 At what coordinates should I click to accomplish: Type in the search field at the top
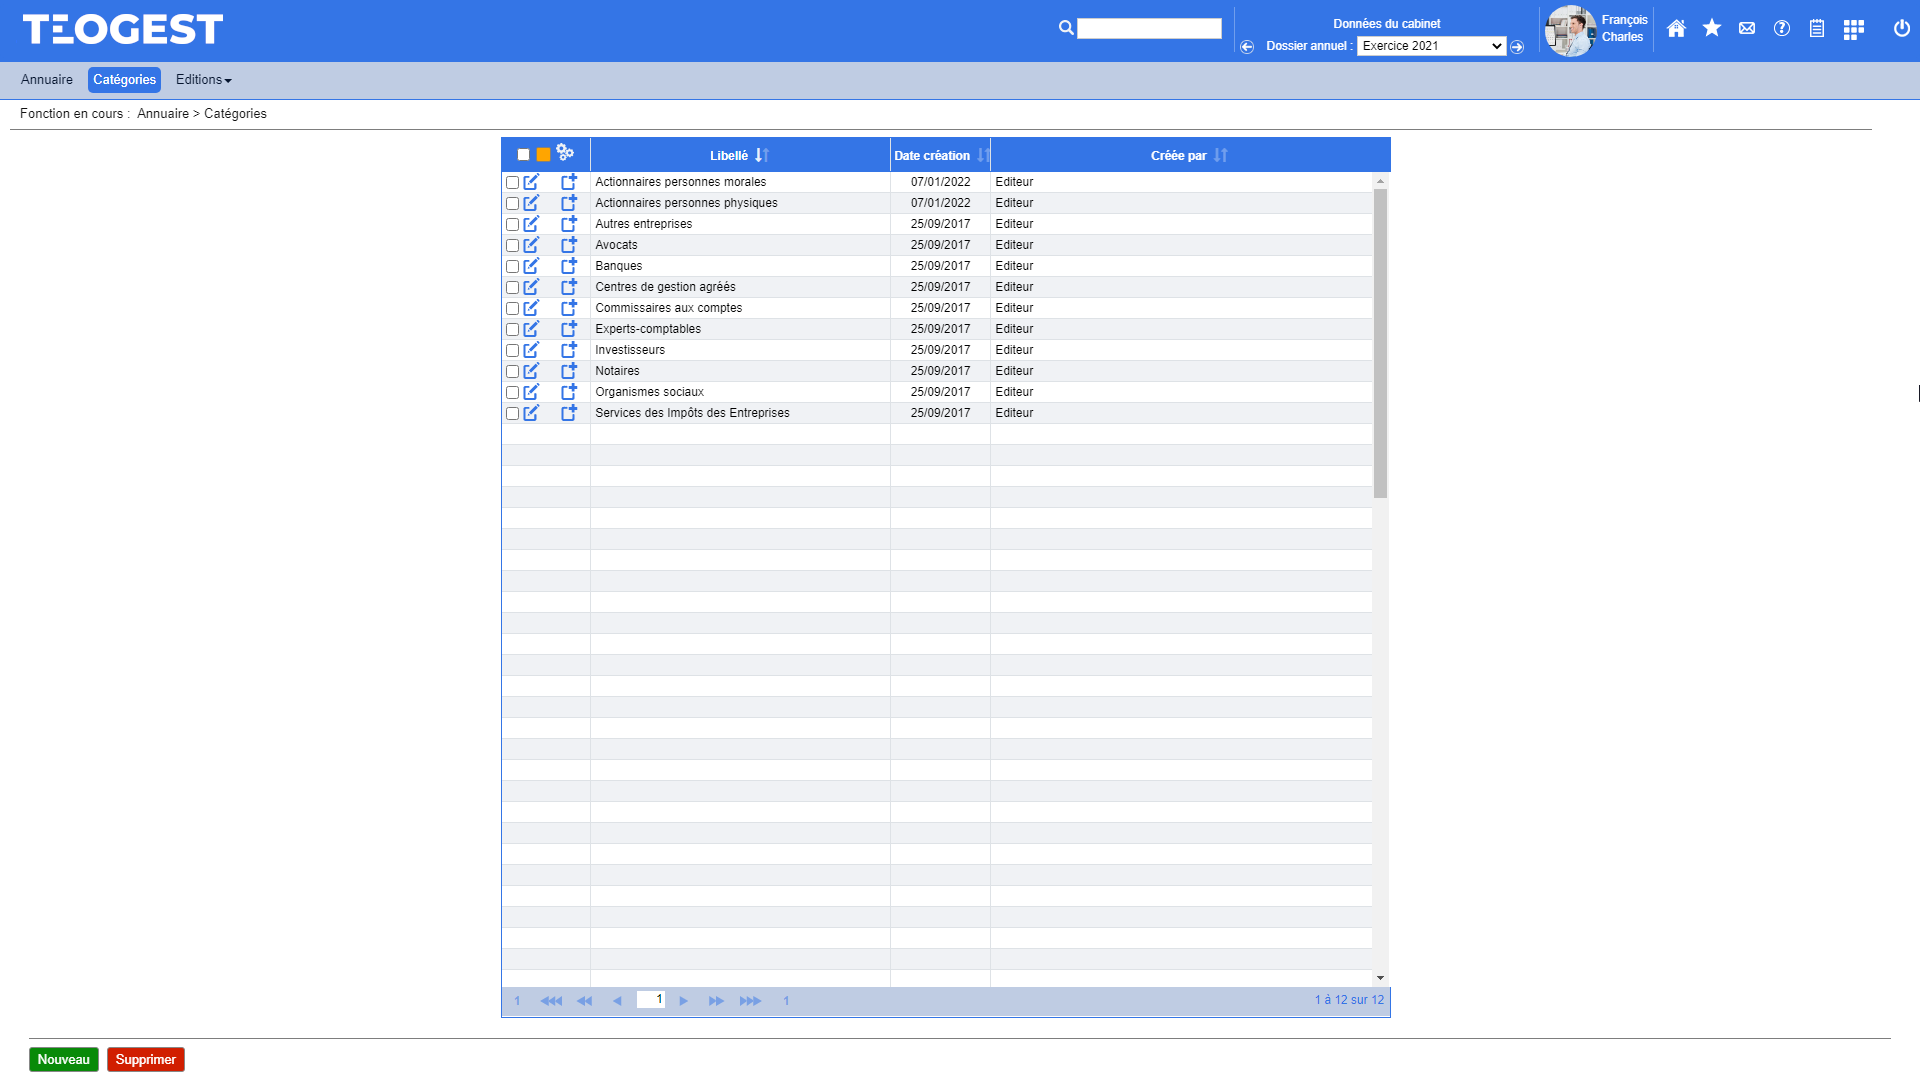click(1150, 28)
